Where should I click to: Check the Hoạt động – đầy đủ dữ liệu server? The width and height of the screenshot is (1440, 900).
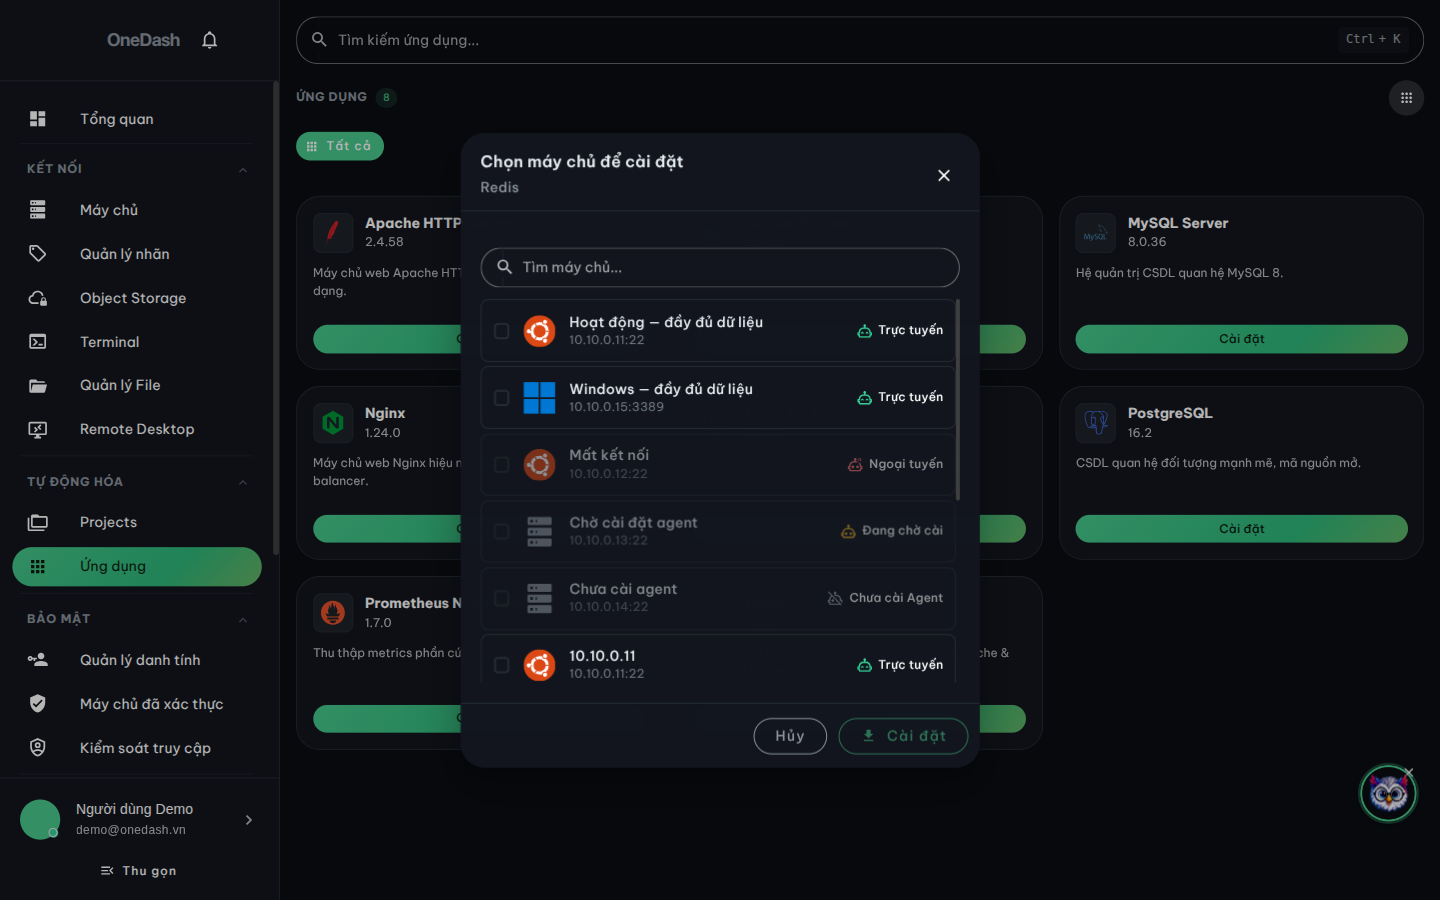502,331
